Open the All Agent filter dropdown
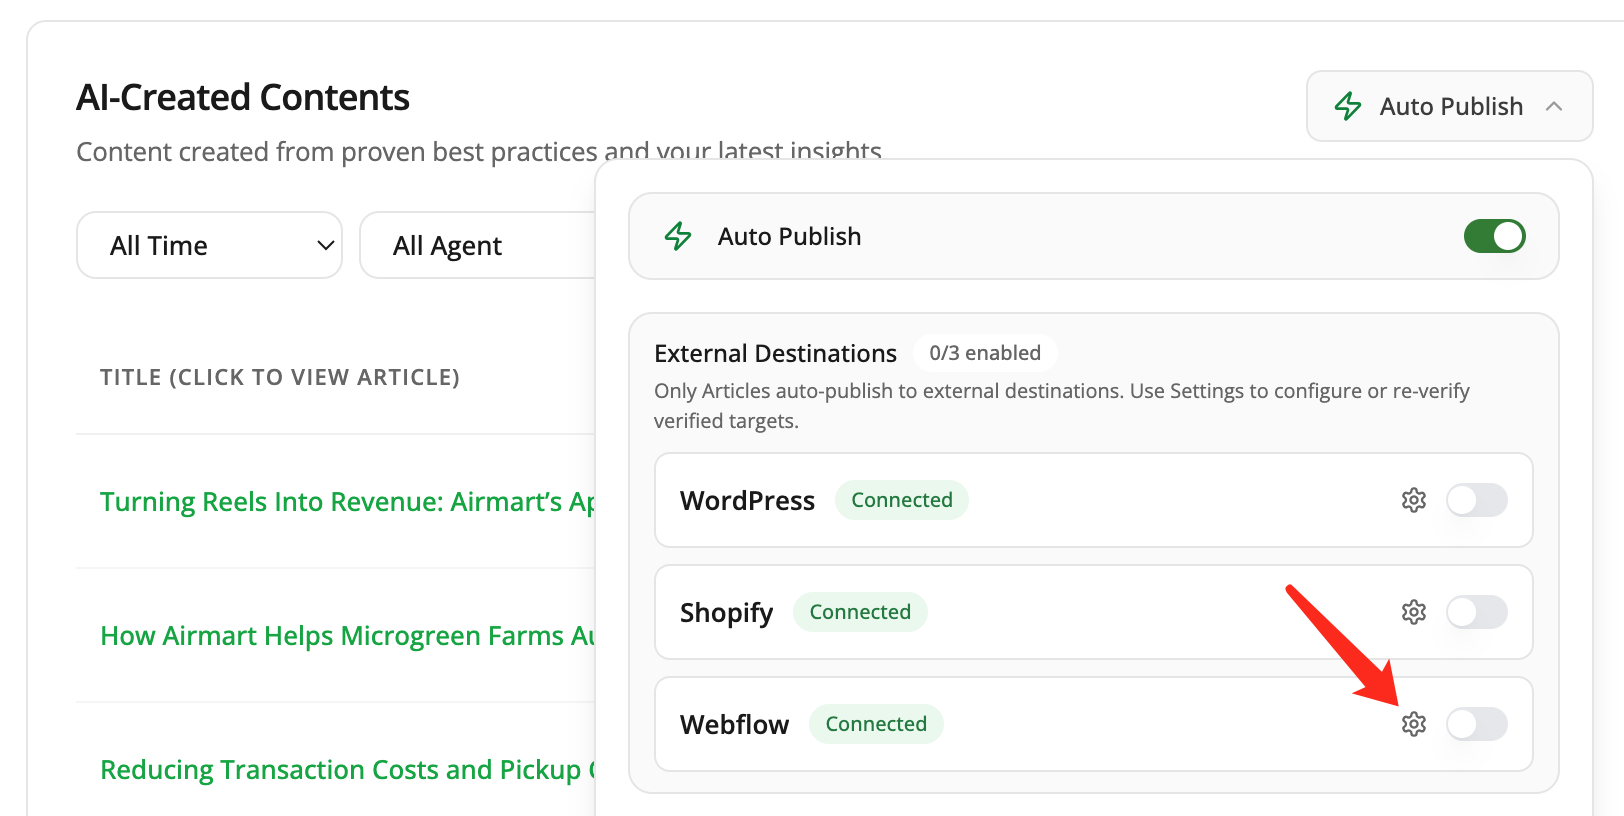1624x816 pixels. [478, 245]
